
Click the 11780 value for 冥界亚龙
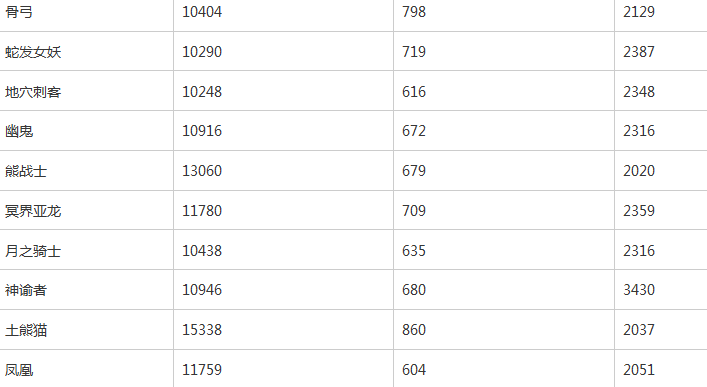[202, 211]
